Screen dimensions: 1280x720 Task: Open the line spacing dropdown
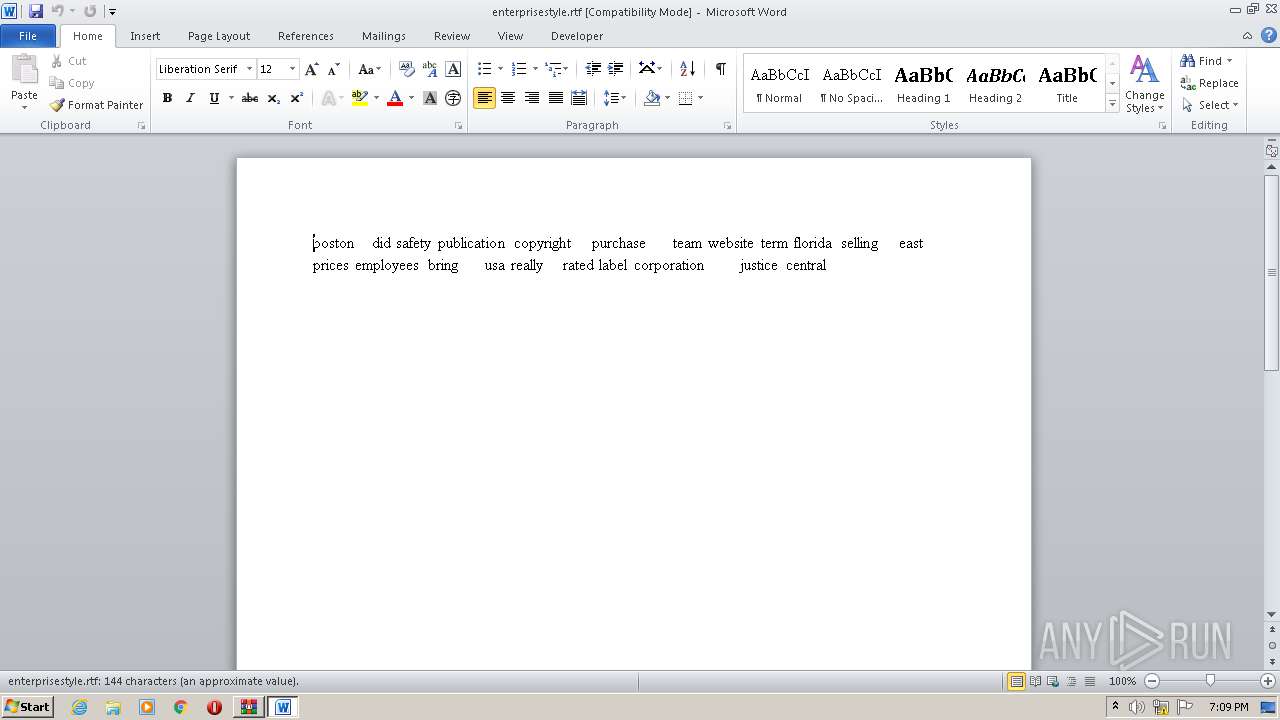point(615,98)
